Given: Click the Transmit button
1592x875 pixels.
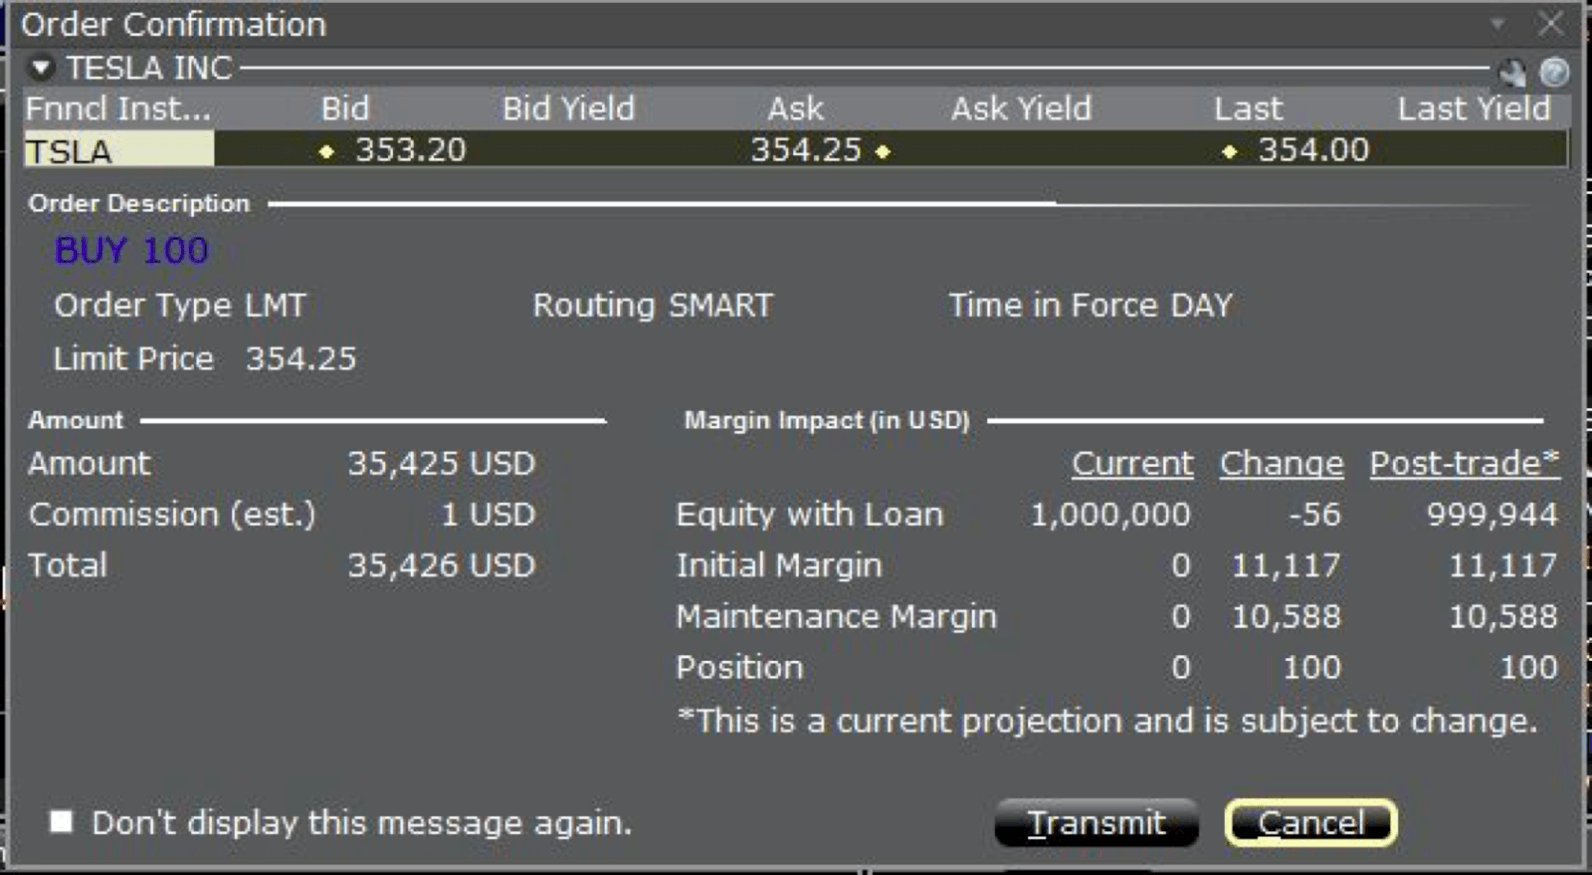Looking at the screenshot, I should (x=1096, y=822).
